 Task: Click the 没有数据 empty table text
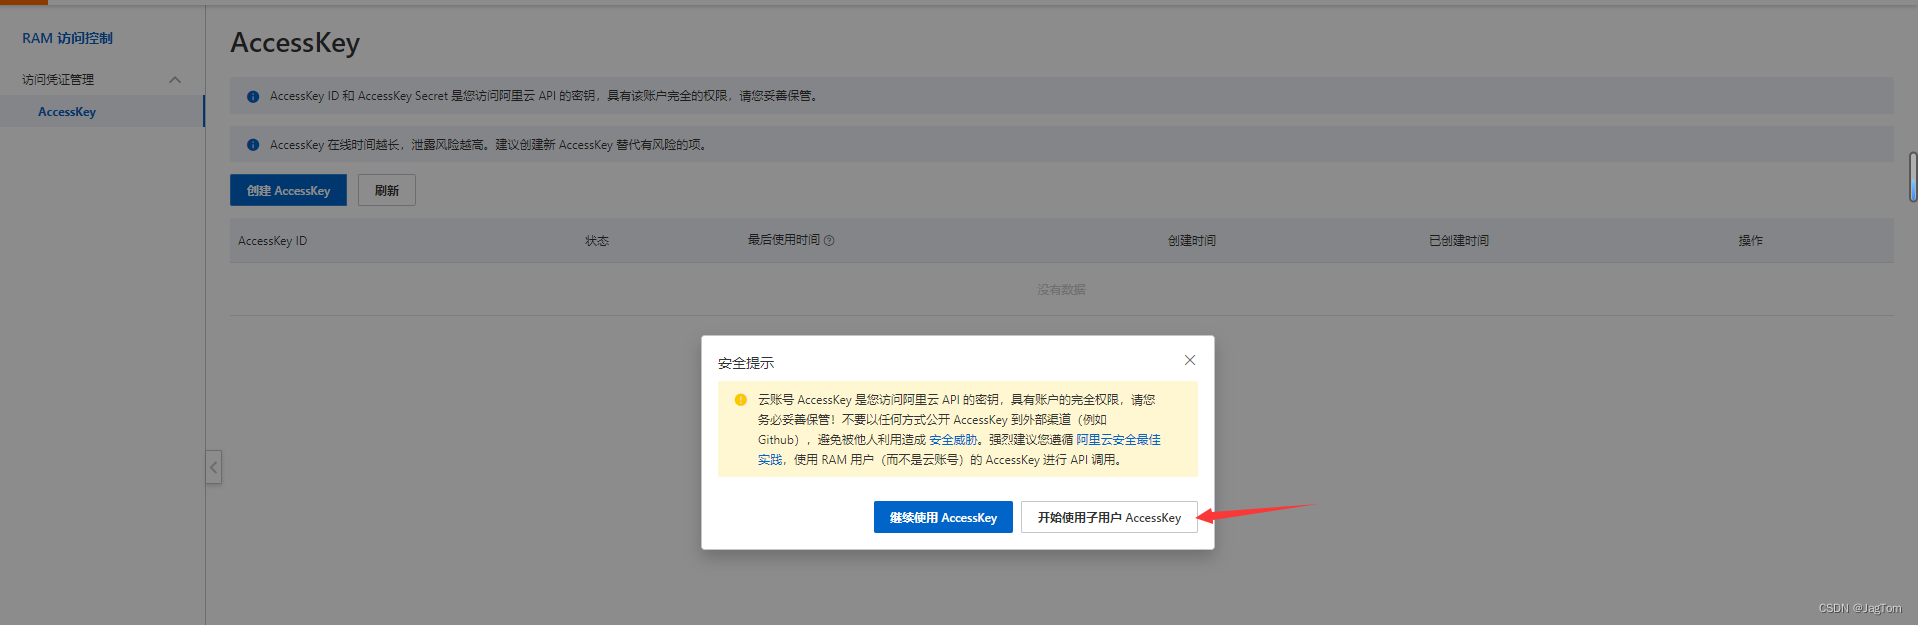click(x=1061, y=290)
